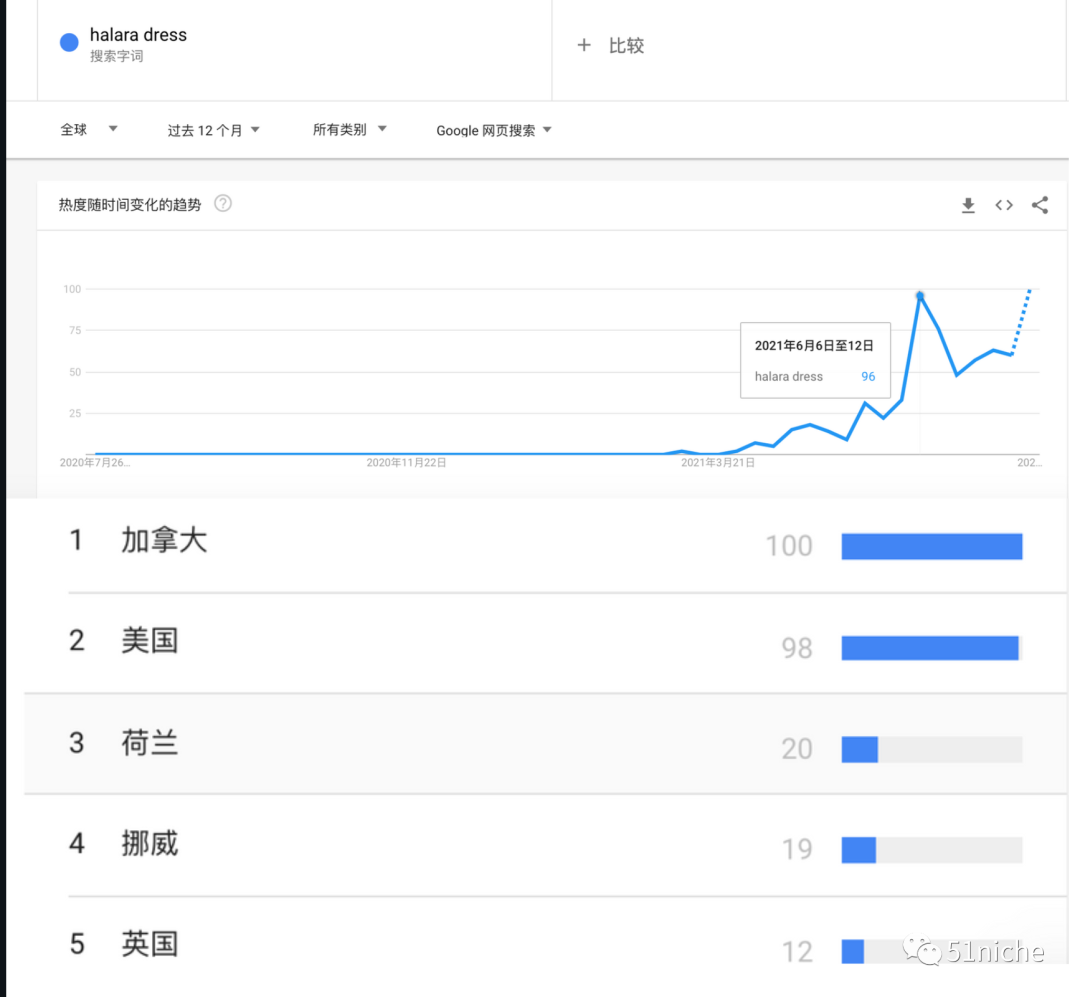Image resolution: width=1080 pixels, height=997 pixels.
Task: Select 加拿大 in the region ranking
Action: coord(165,540)
